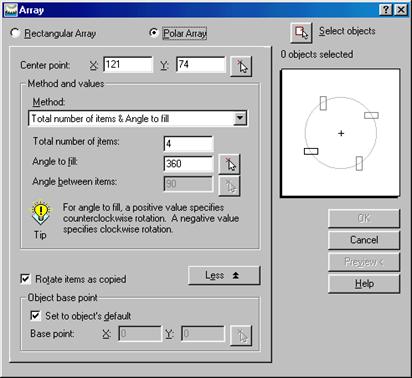Image resolution: width=412 pixels, height=378 pixels.
Task: Click the Method combo box text field
Action: point(132,118)
